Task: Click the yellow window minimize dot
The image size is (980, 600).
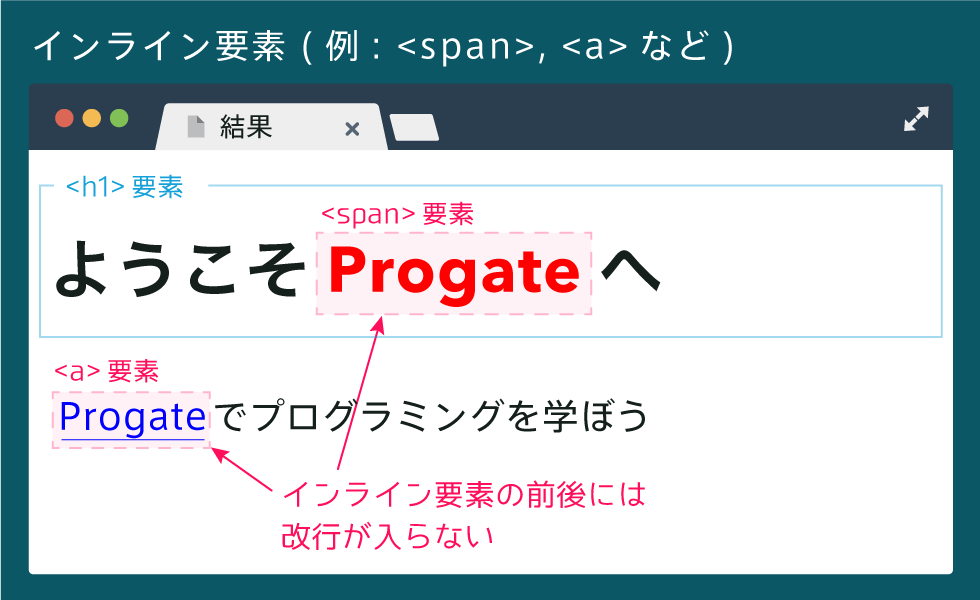Action: [92, 118]
